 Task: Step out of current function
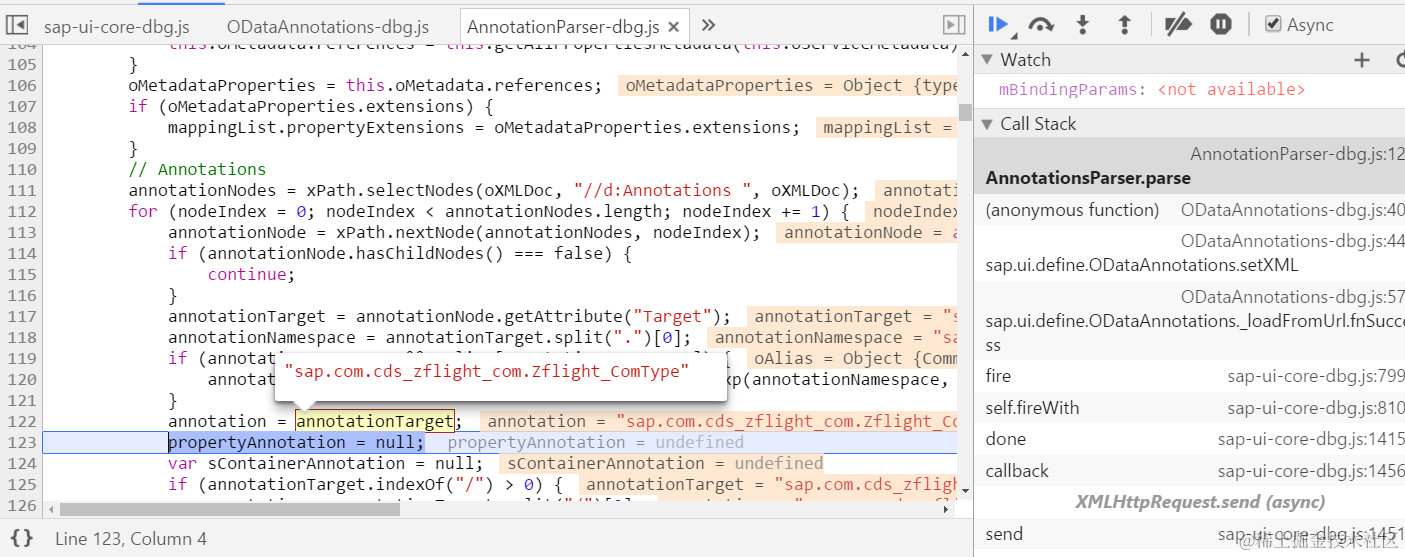(1124, 25)
